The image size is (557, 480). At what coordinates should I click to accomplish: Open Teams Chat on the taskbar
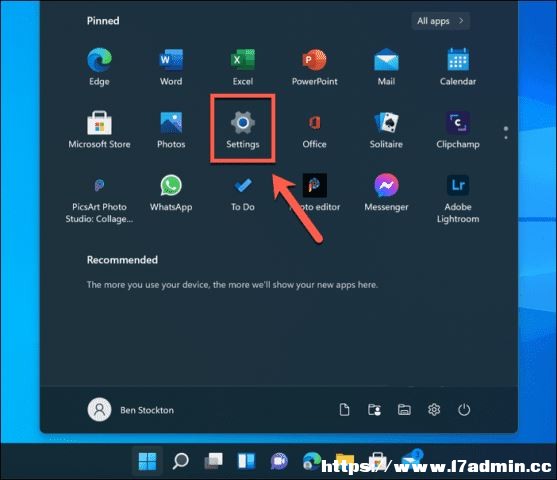pos(279,461)
